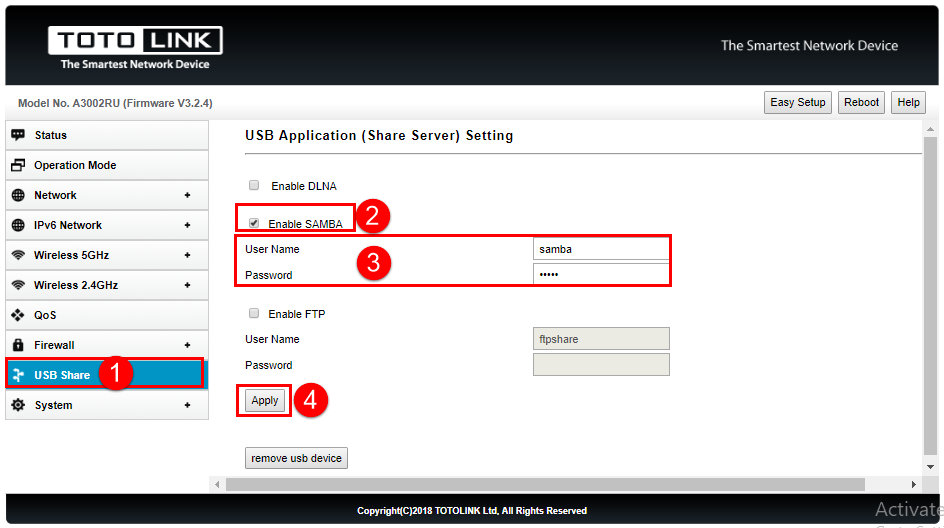Click the Network globe icon
Viewport: 944px width, 528px height.
[x=18, y=195]
